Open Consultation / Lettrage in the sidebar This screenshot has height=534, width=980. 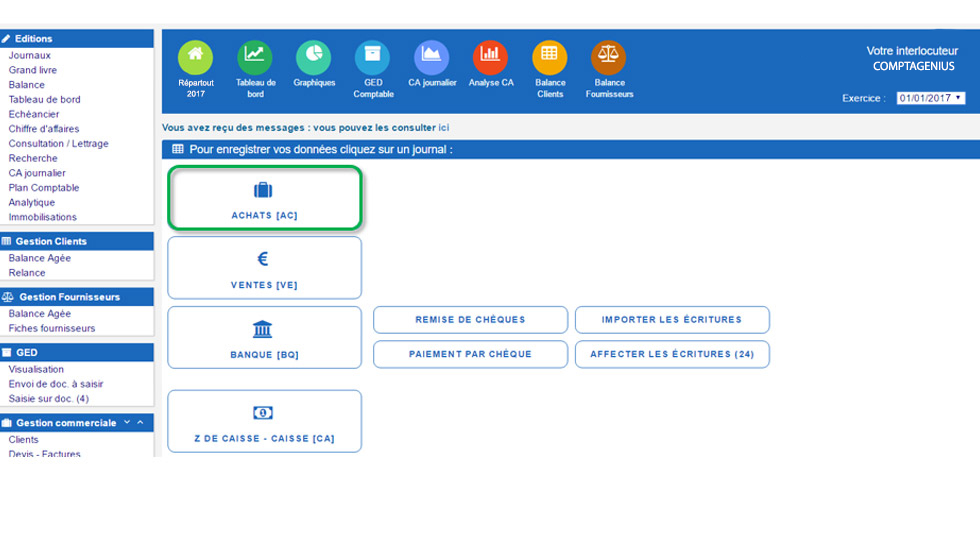58,144
